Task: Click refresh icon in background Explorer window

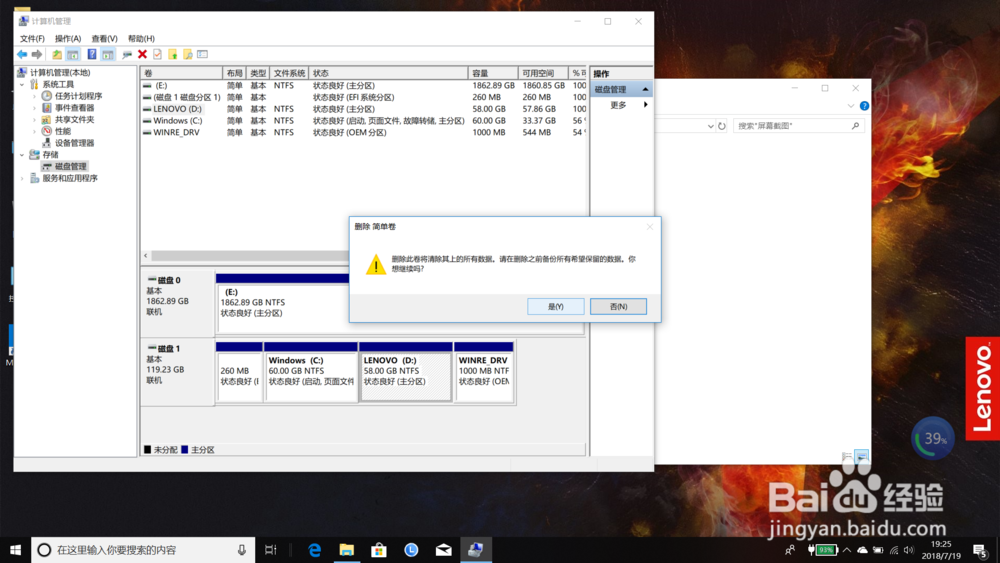Action: click(x=722, y=126)
